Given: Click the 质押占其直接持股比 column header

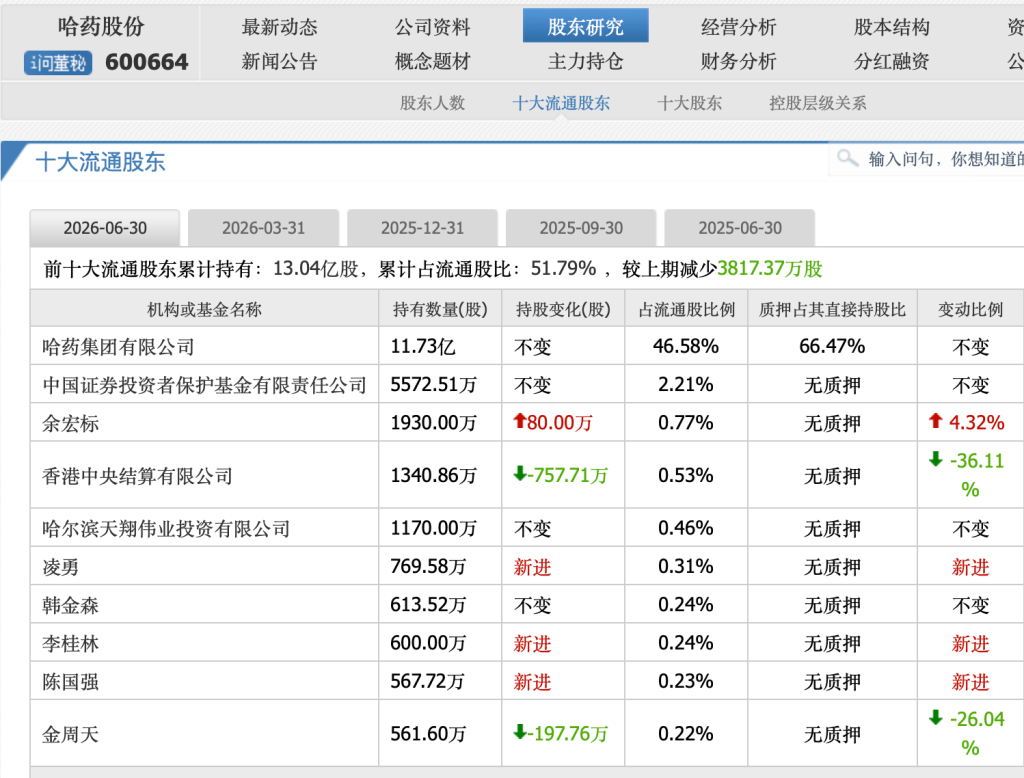Looking at the screenshot, I should point(833,309).
